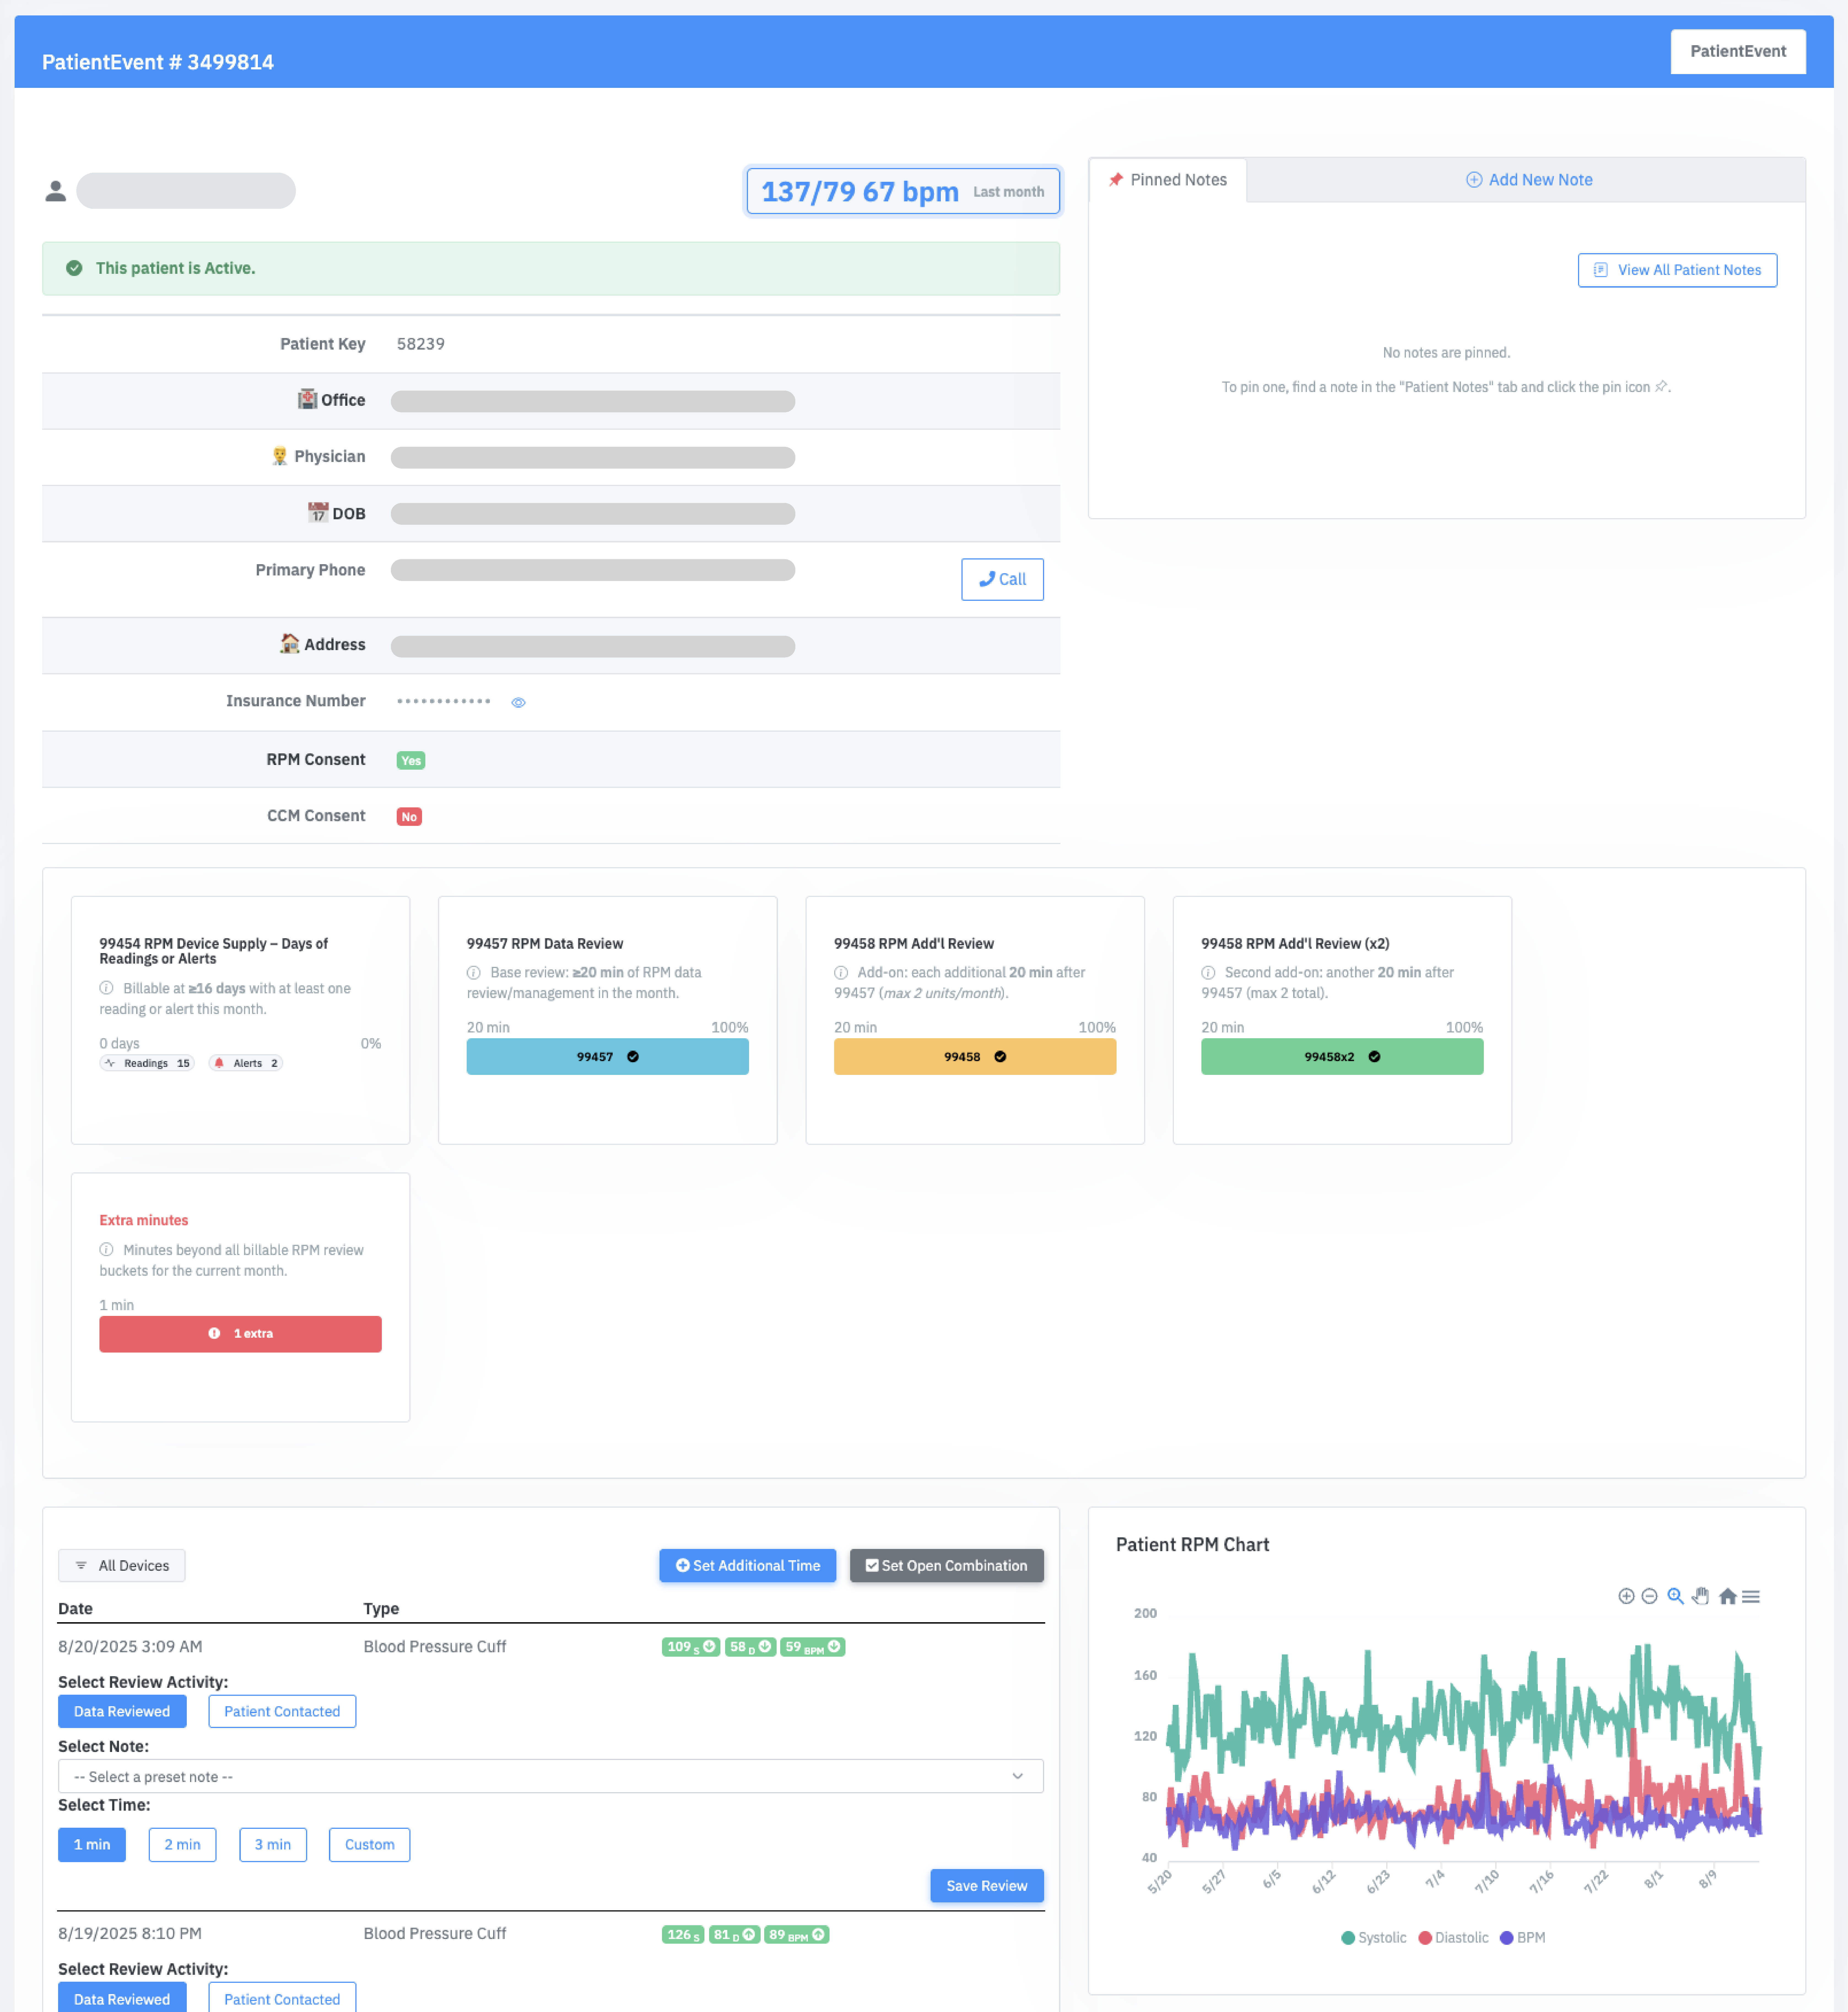Click the DOB calendar icon
Image resolution: width=1848 pixels, height=2012 pixels.
(318, 513)
